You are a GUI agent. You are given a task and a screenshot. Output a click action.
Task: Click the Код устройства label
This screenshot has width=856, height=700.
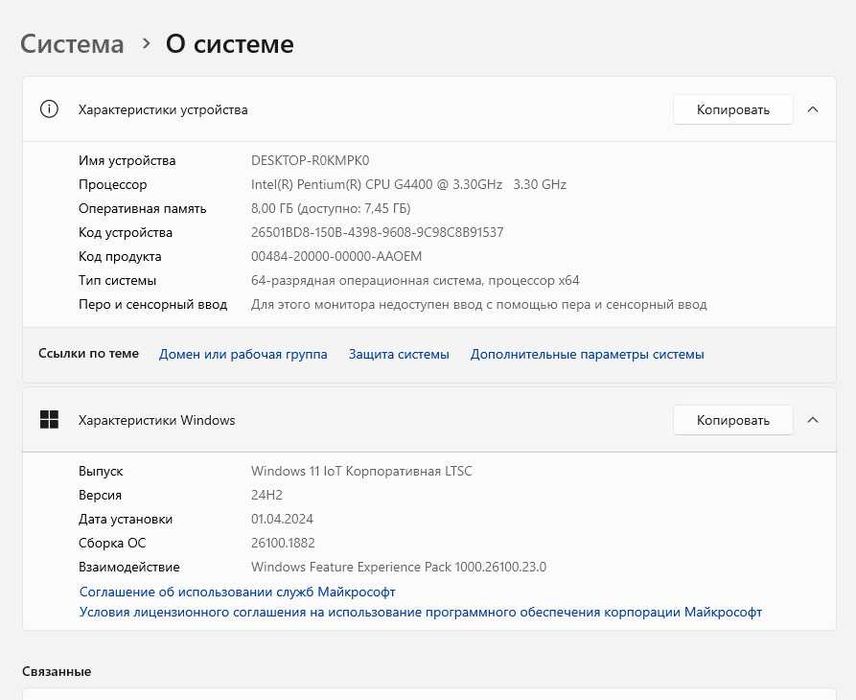[126, 233]
